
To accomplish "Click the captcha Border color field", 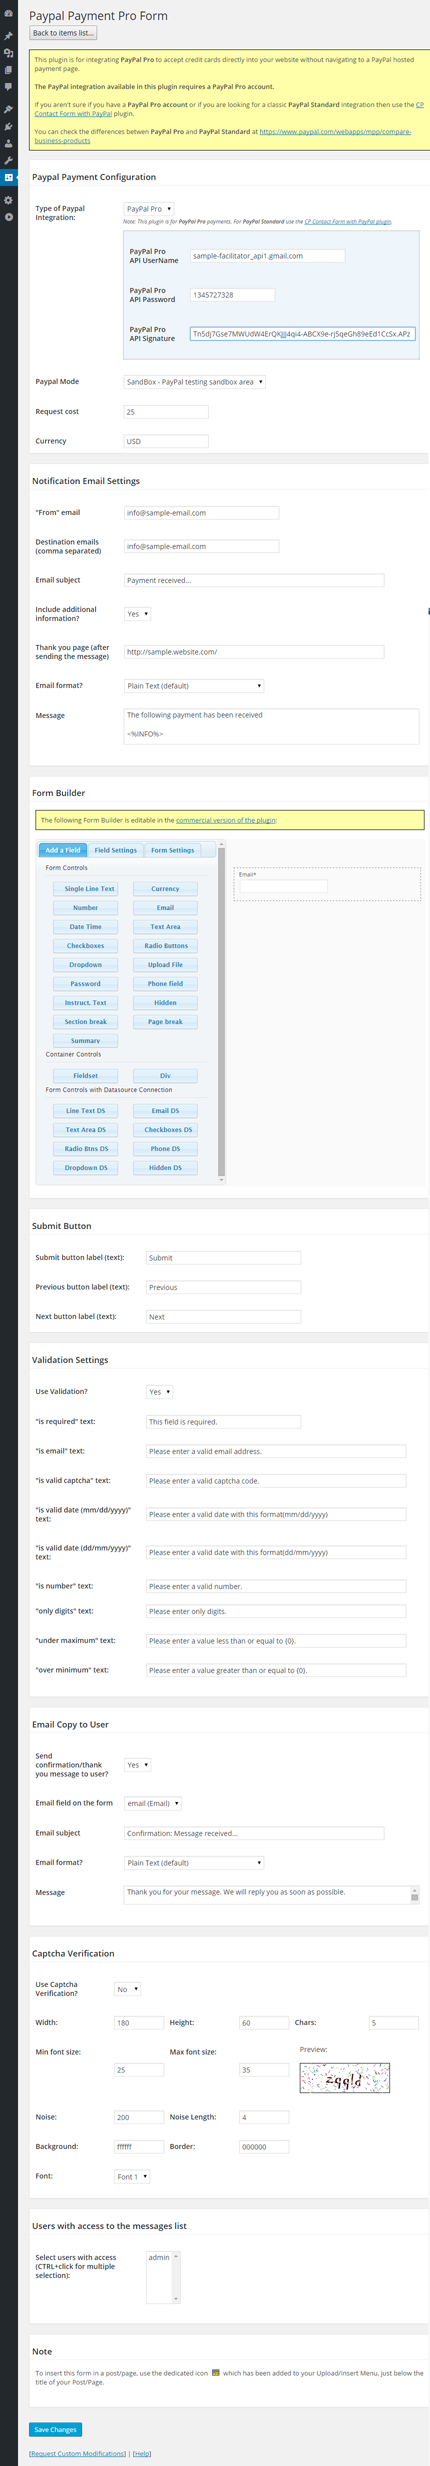I will point(264,2146).
